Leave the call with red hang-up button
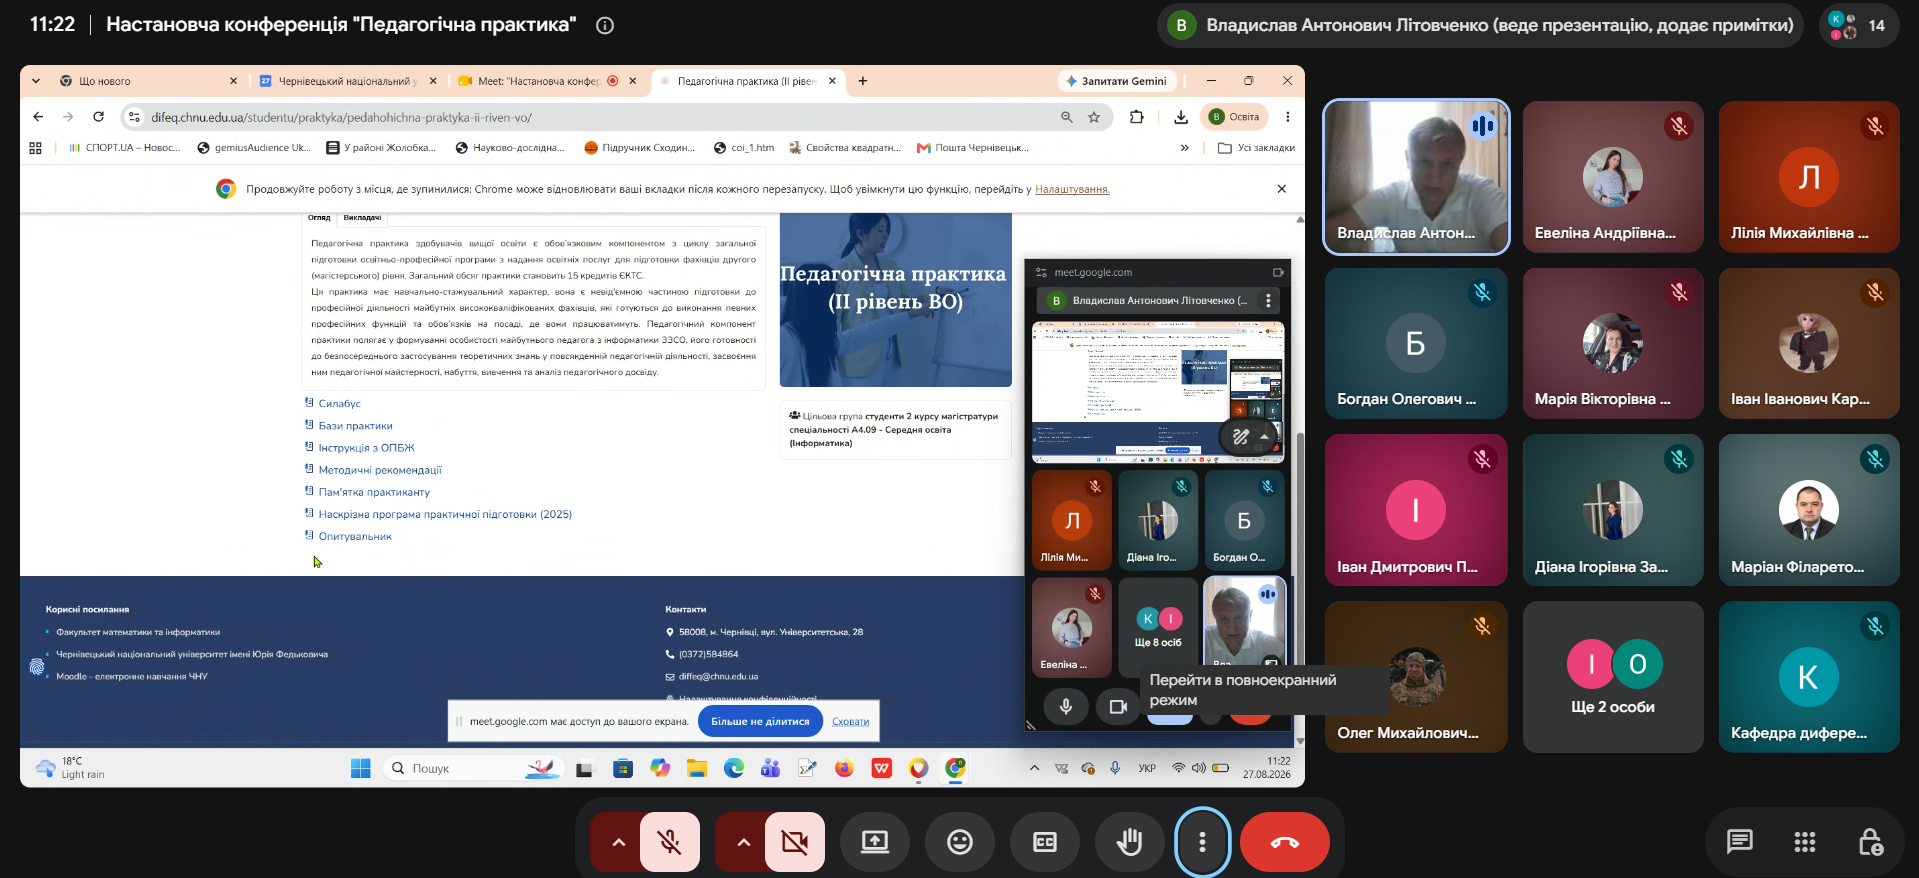Image resolution: width=1919 pixels, height=878 pixels. (1285, 842)
